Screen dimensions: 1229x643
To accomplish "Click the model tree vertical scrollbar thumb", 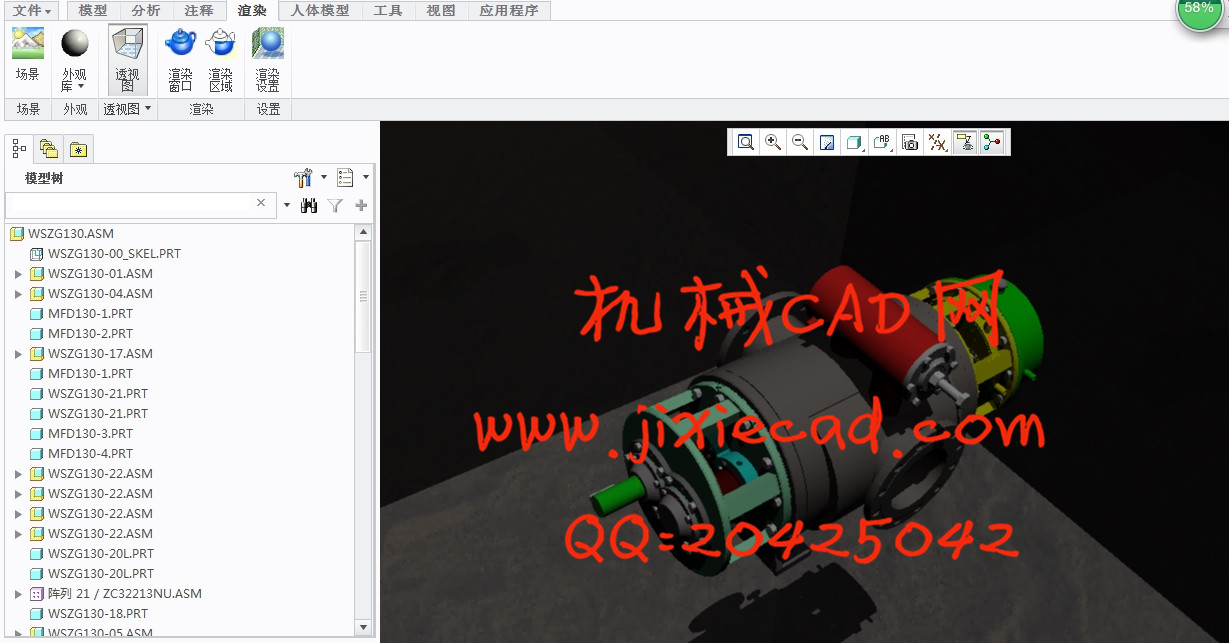I will point(363,296).
